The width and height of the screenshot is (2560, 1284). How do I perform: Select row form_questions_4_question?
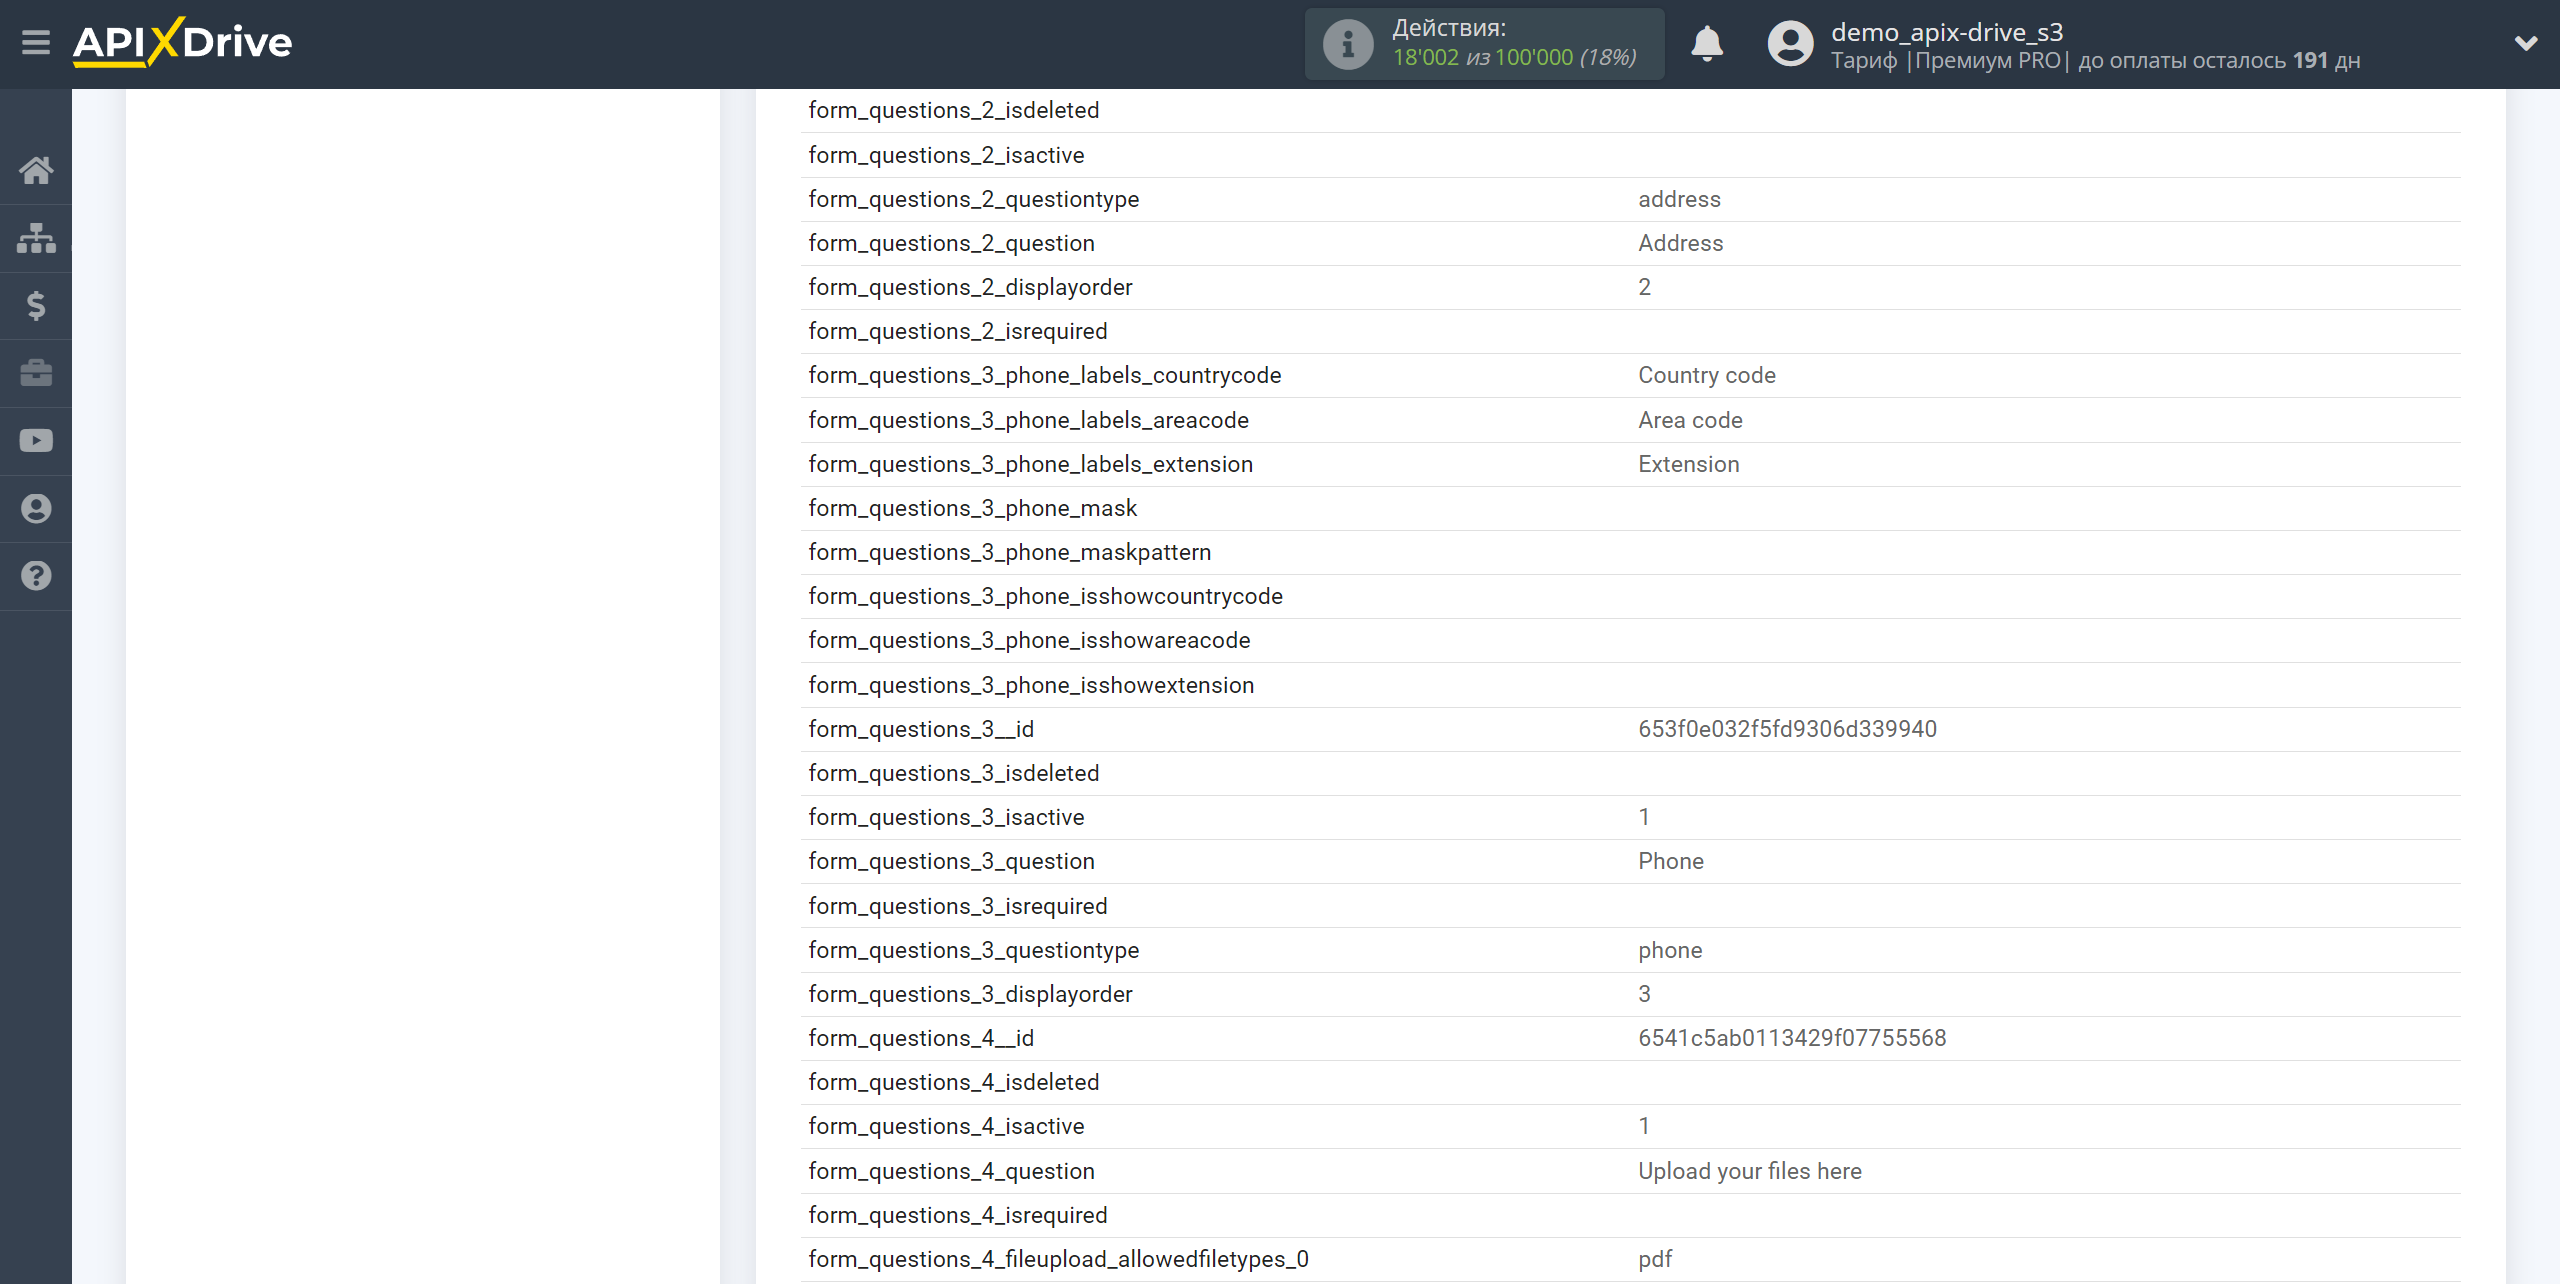point(1630,1171)
